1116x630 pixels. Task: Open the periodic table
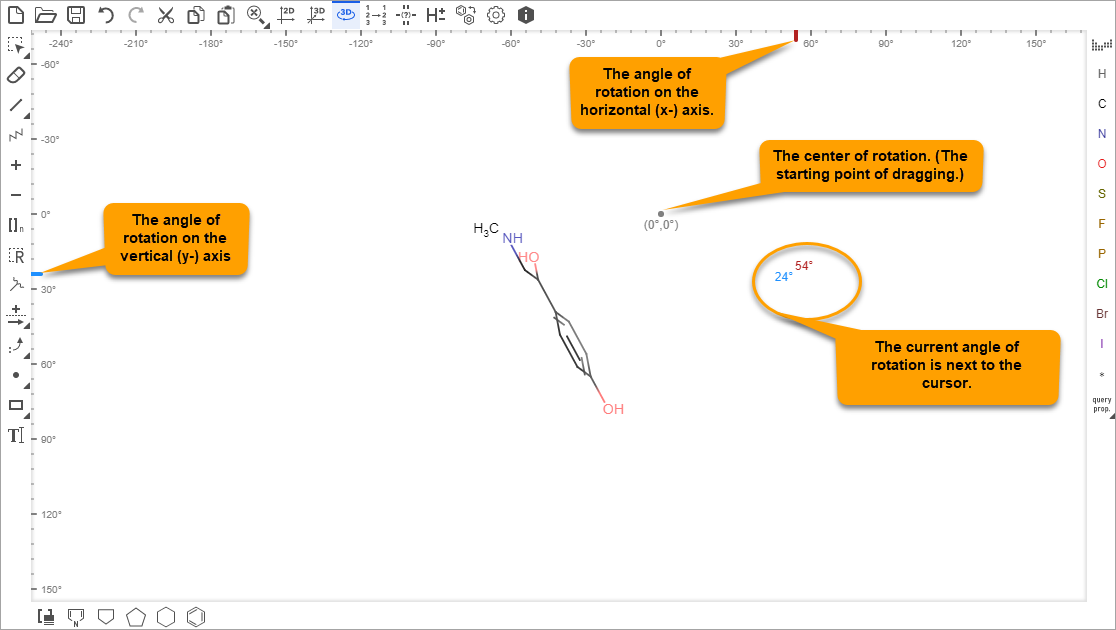pyautogui.click(x=1101, y=45)
